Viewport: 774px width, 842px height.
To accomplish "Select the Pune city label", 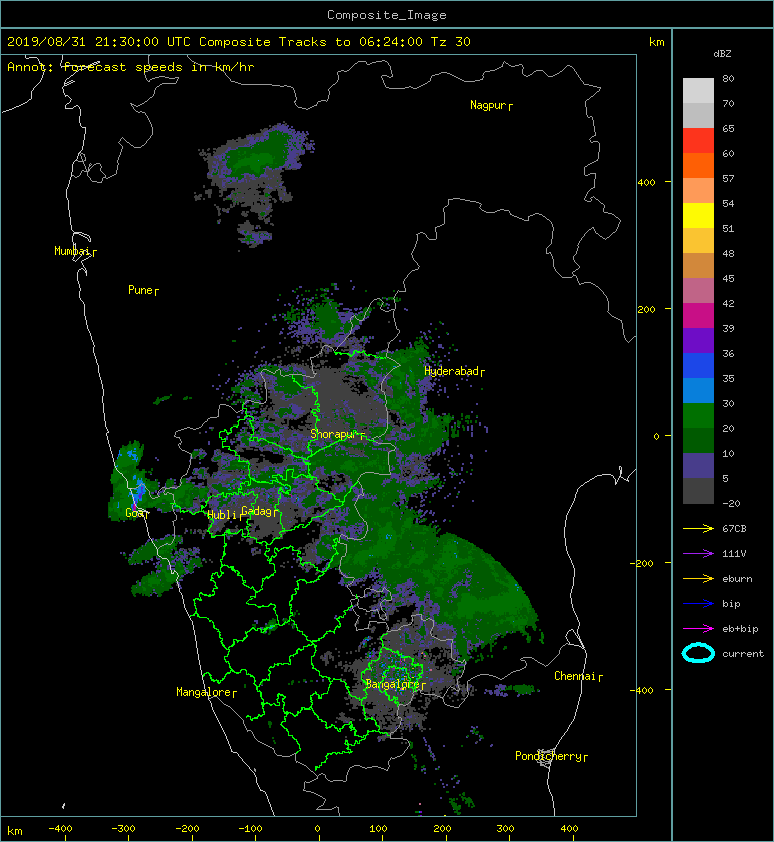I will click(143, 291).
